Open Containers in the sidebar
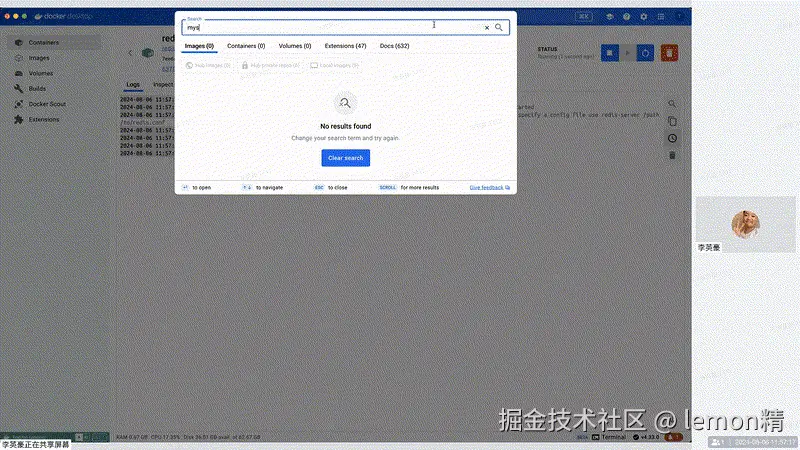 (x=54, y=42)
